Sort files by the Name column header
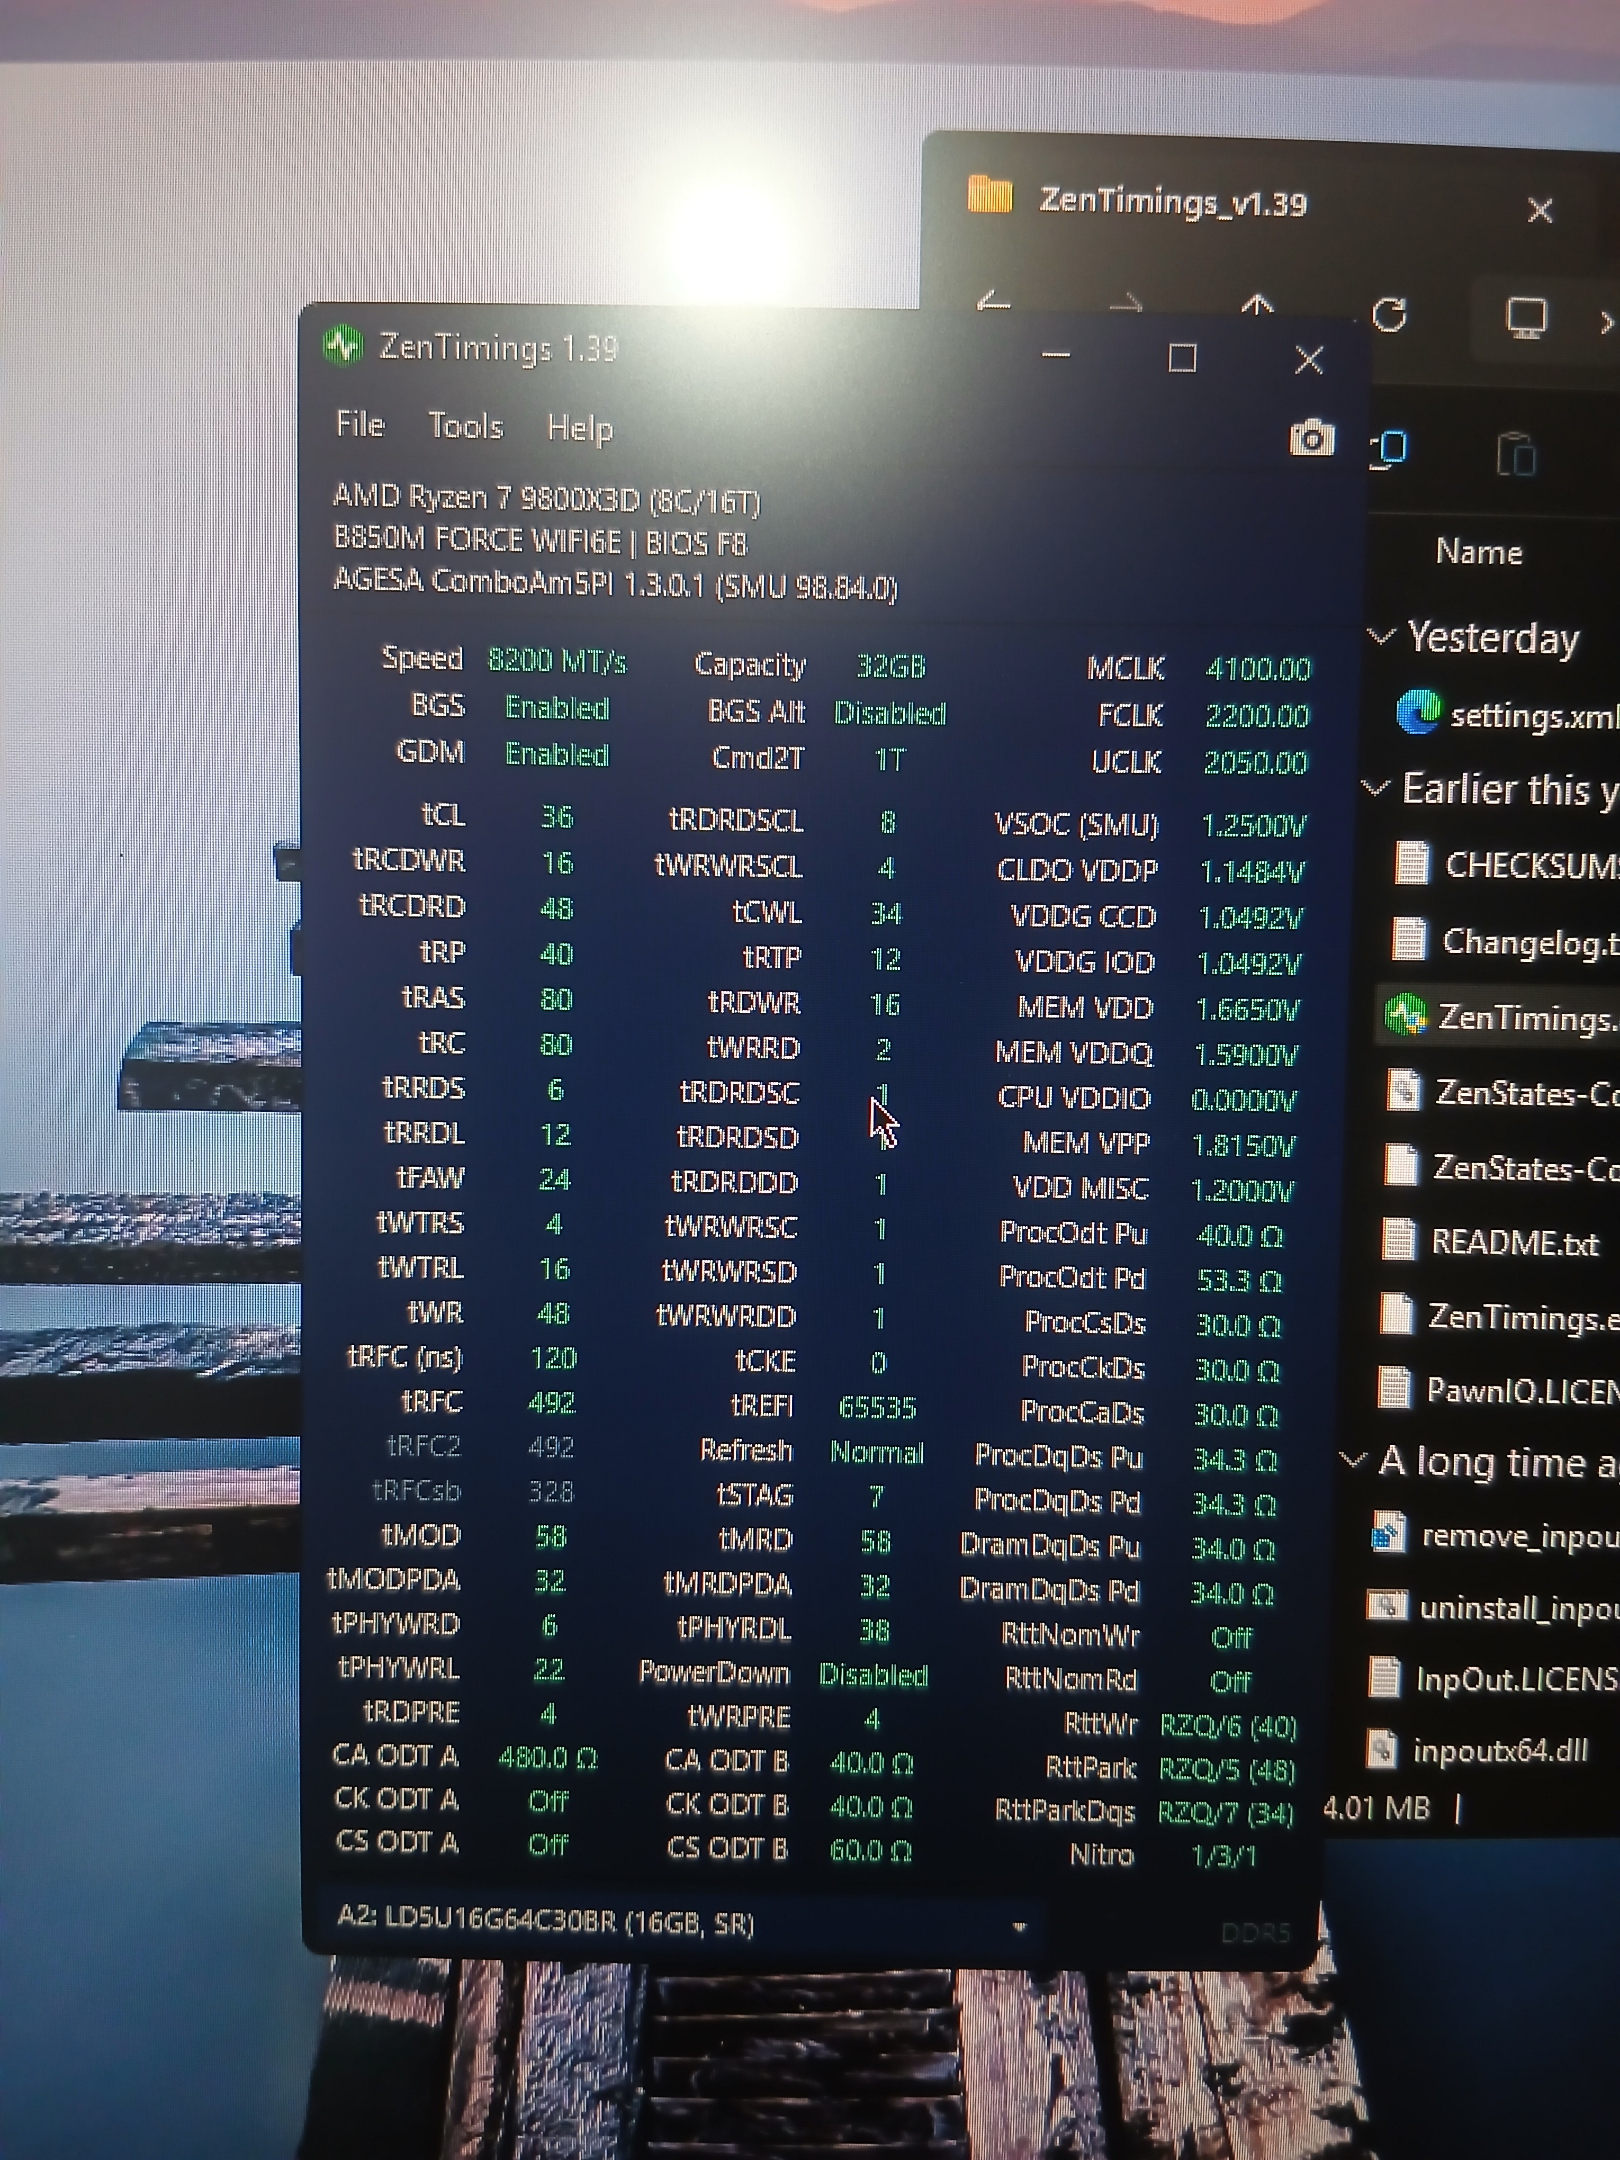 (x=1479, y=551)
